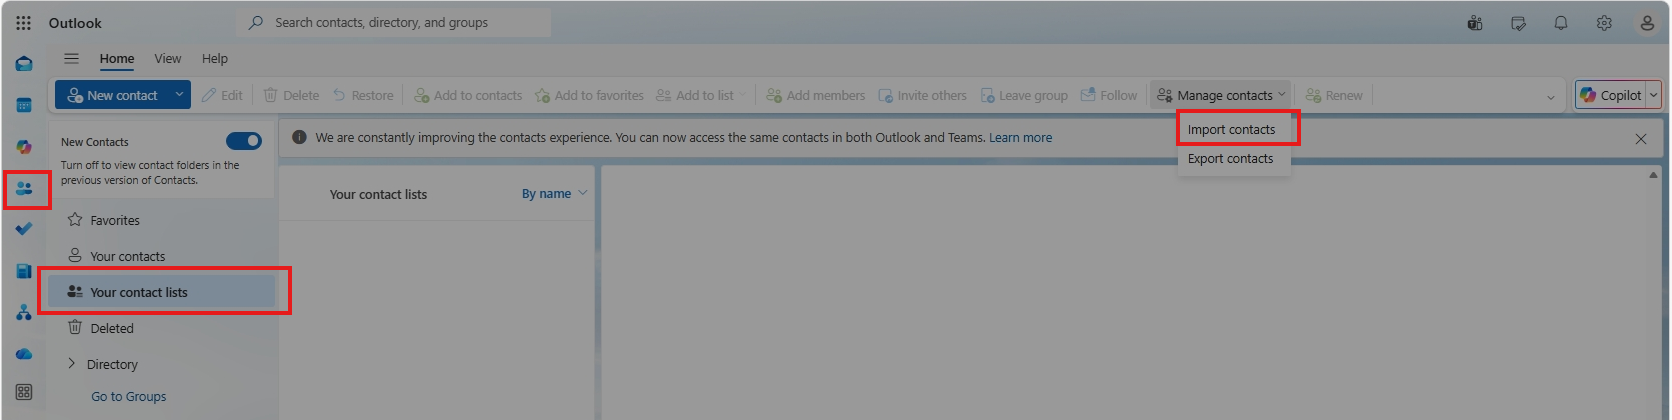Open the New contact dropdown arrow
Screen dimensions: 1672x420
[x=179, y=95]
